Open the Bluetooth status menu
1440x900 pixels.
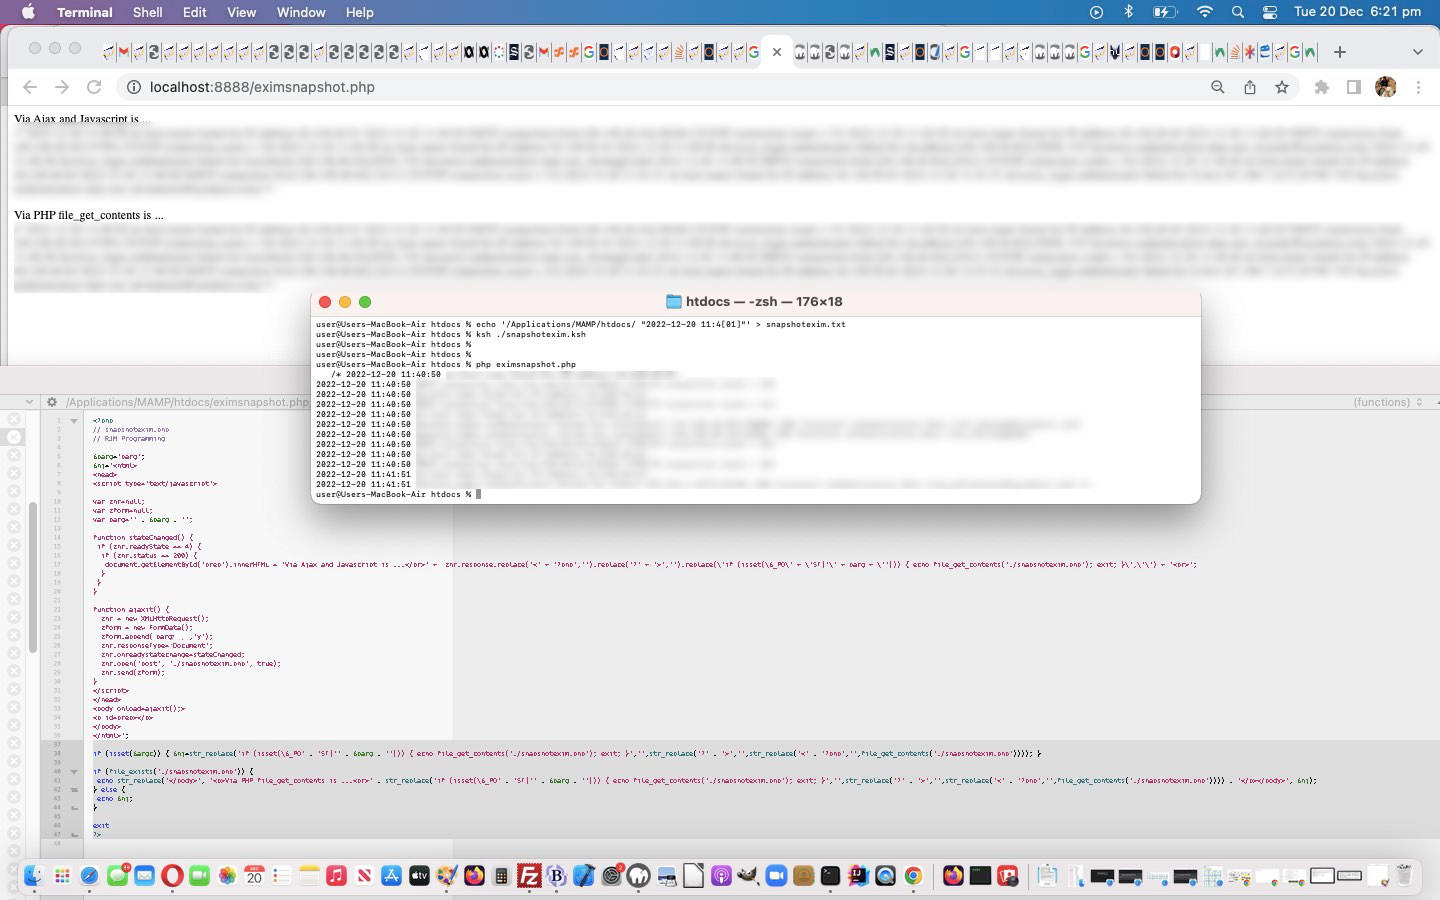tap(1129, 12)
